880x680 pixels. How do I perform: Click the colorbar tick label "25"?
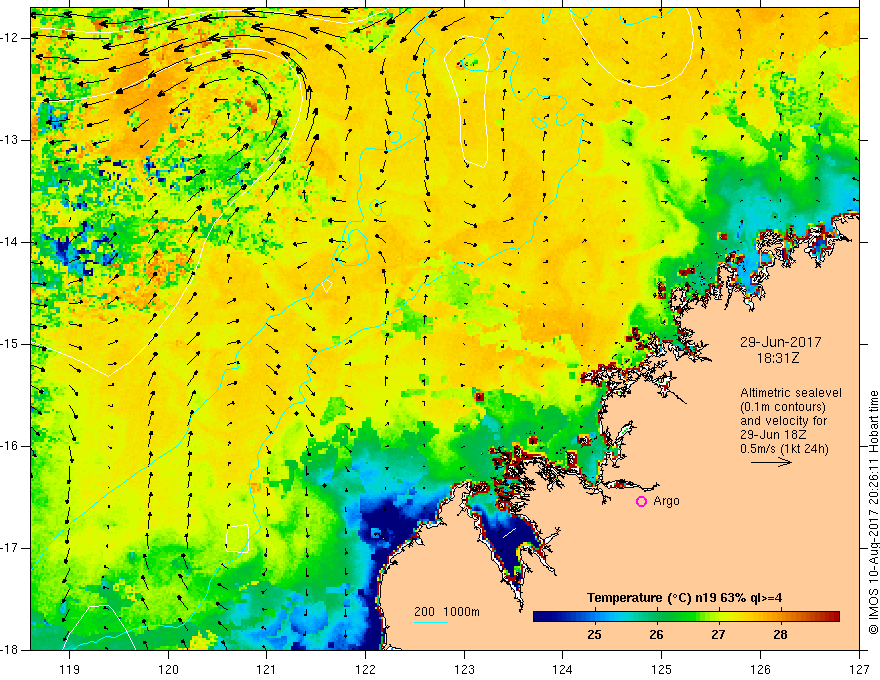pos(594,635)
